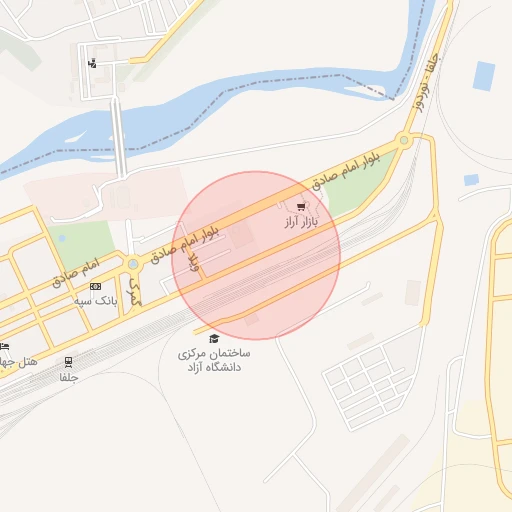512x512 pixels.
Task: Click the graduation cap university icon
Action: (x=214, y=339)
